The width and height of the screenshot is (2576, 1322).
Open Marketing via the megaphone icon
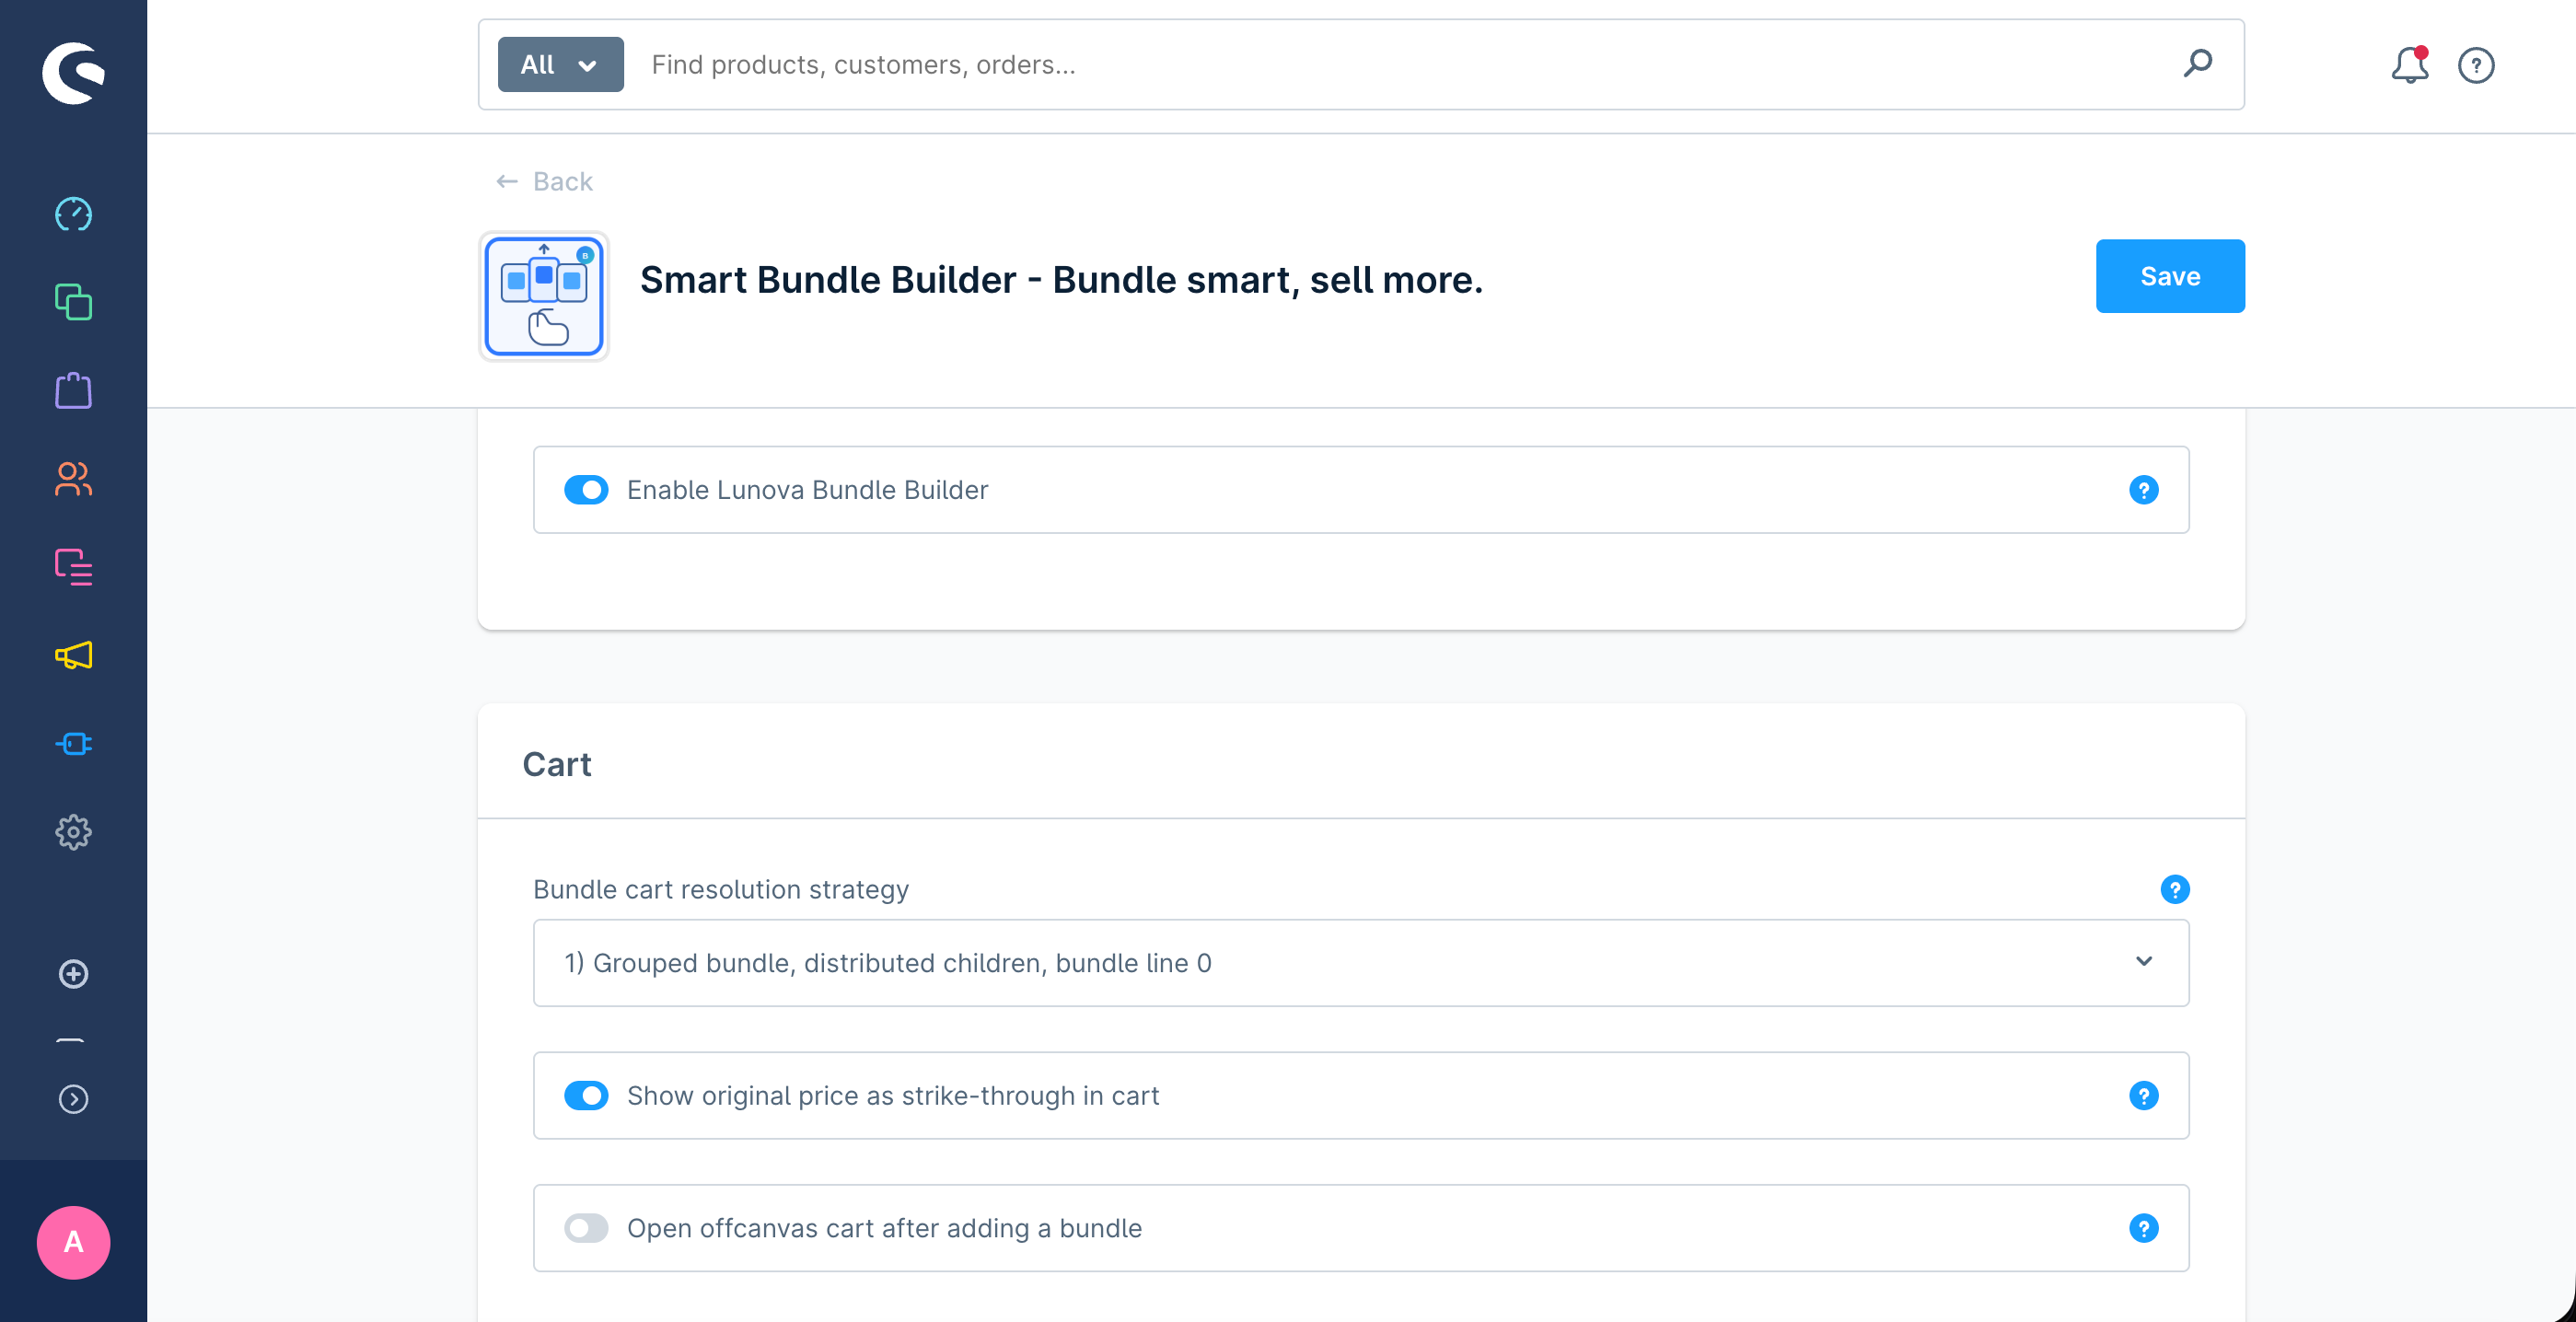pos(72,655)
